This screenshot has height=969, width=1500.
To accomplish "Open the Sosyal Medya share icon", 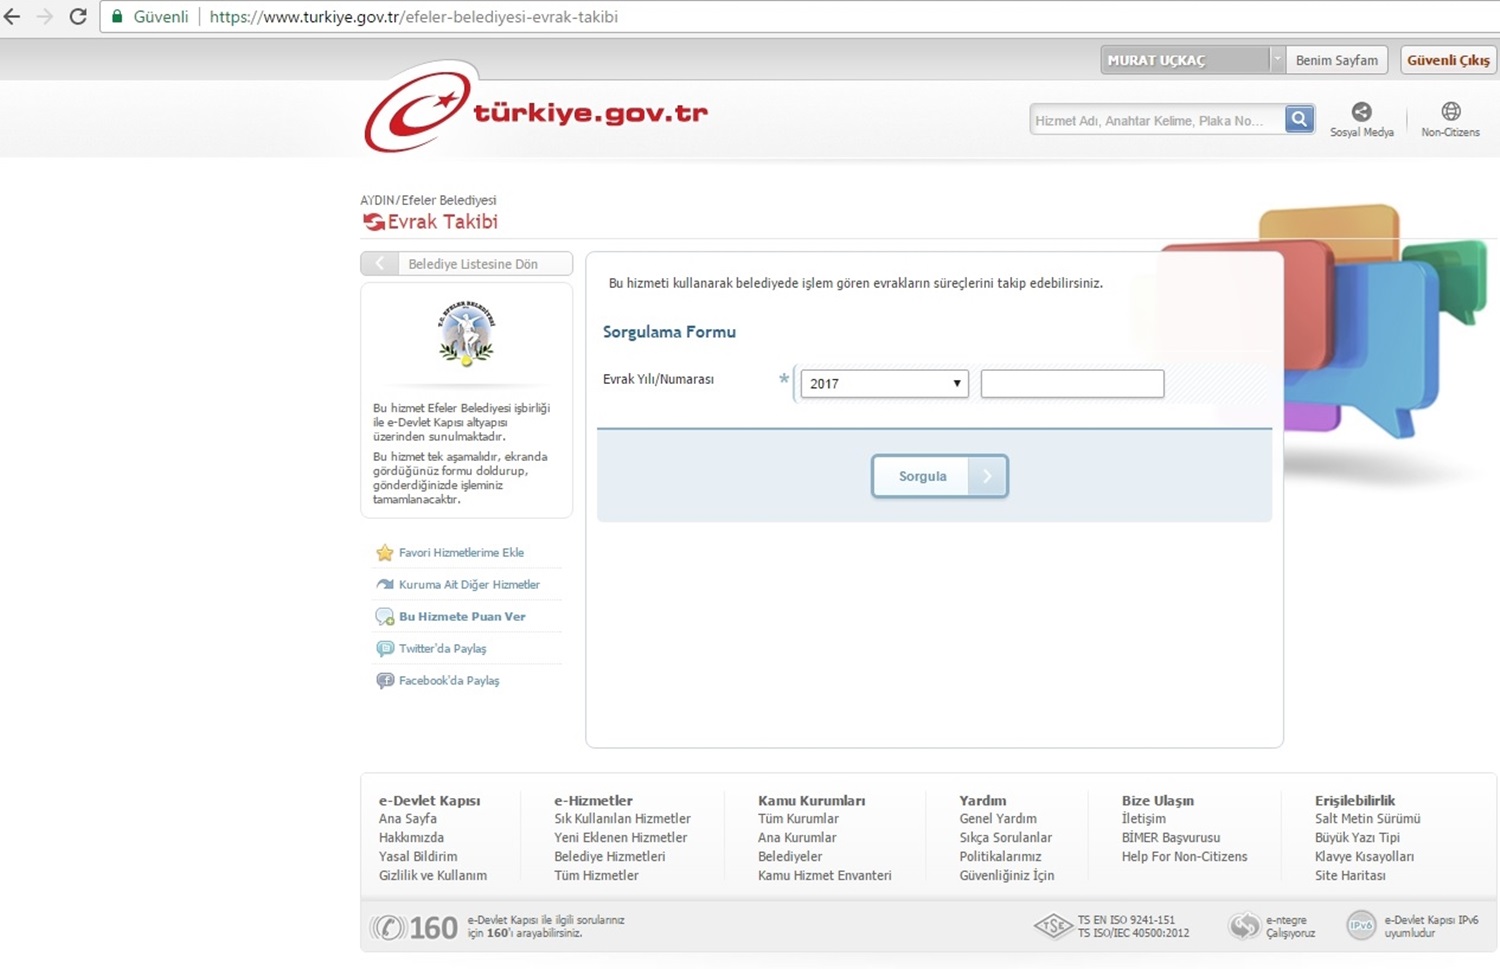I will click(x=1361, y=111).
